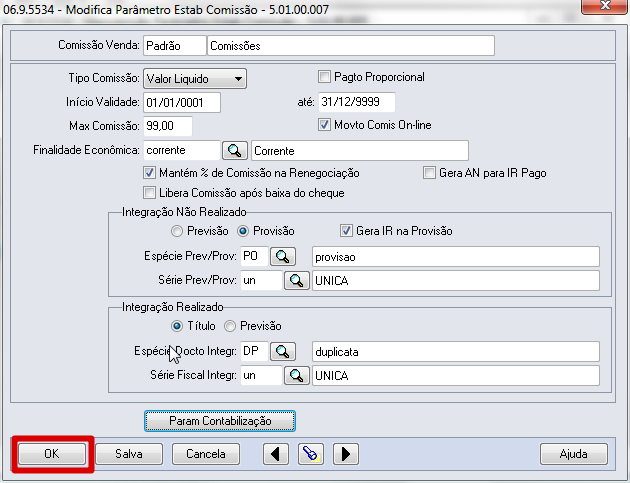Screen dimensions: 630x483
Task: Select Provisão radio button
Action: click(243, 231)
